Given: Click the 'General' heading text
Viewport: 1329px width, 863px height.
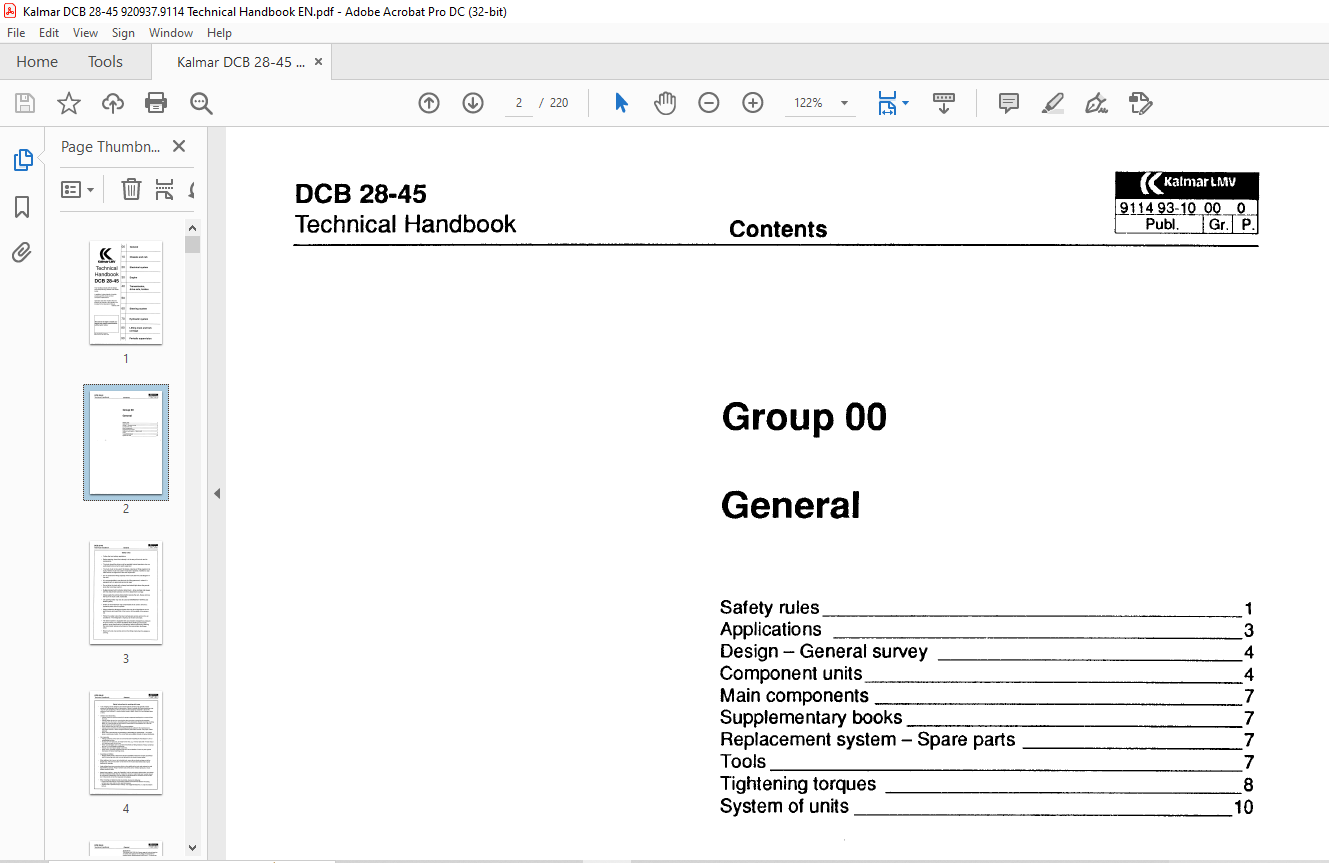Looking at the screenshot, I should [790, 505].
